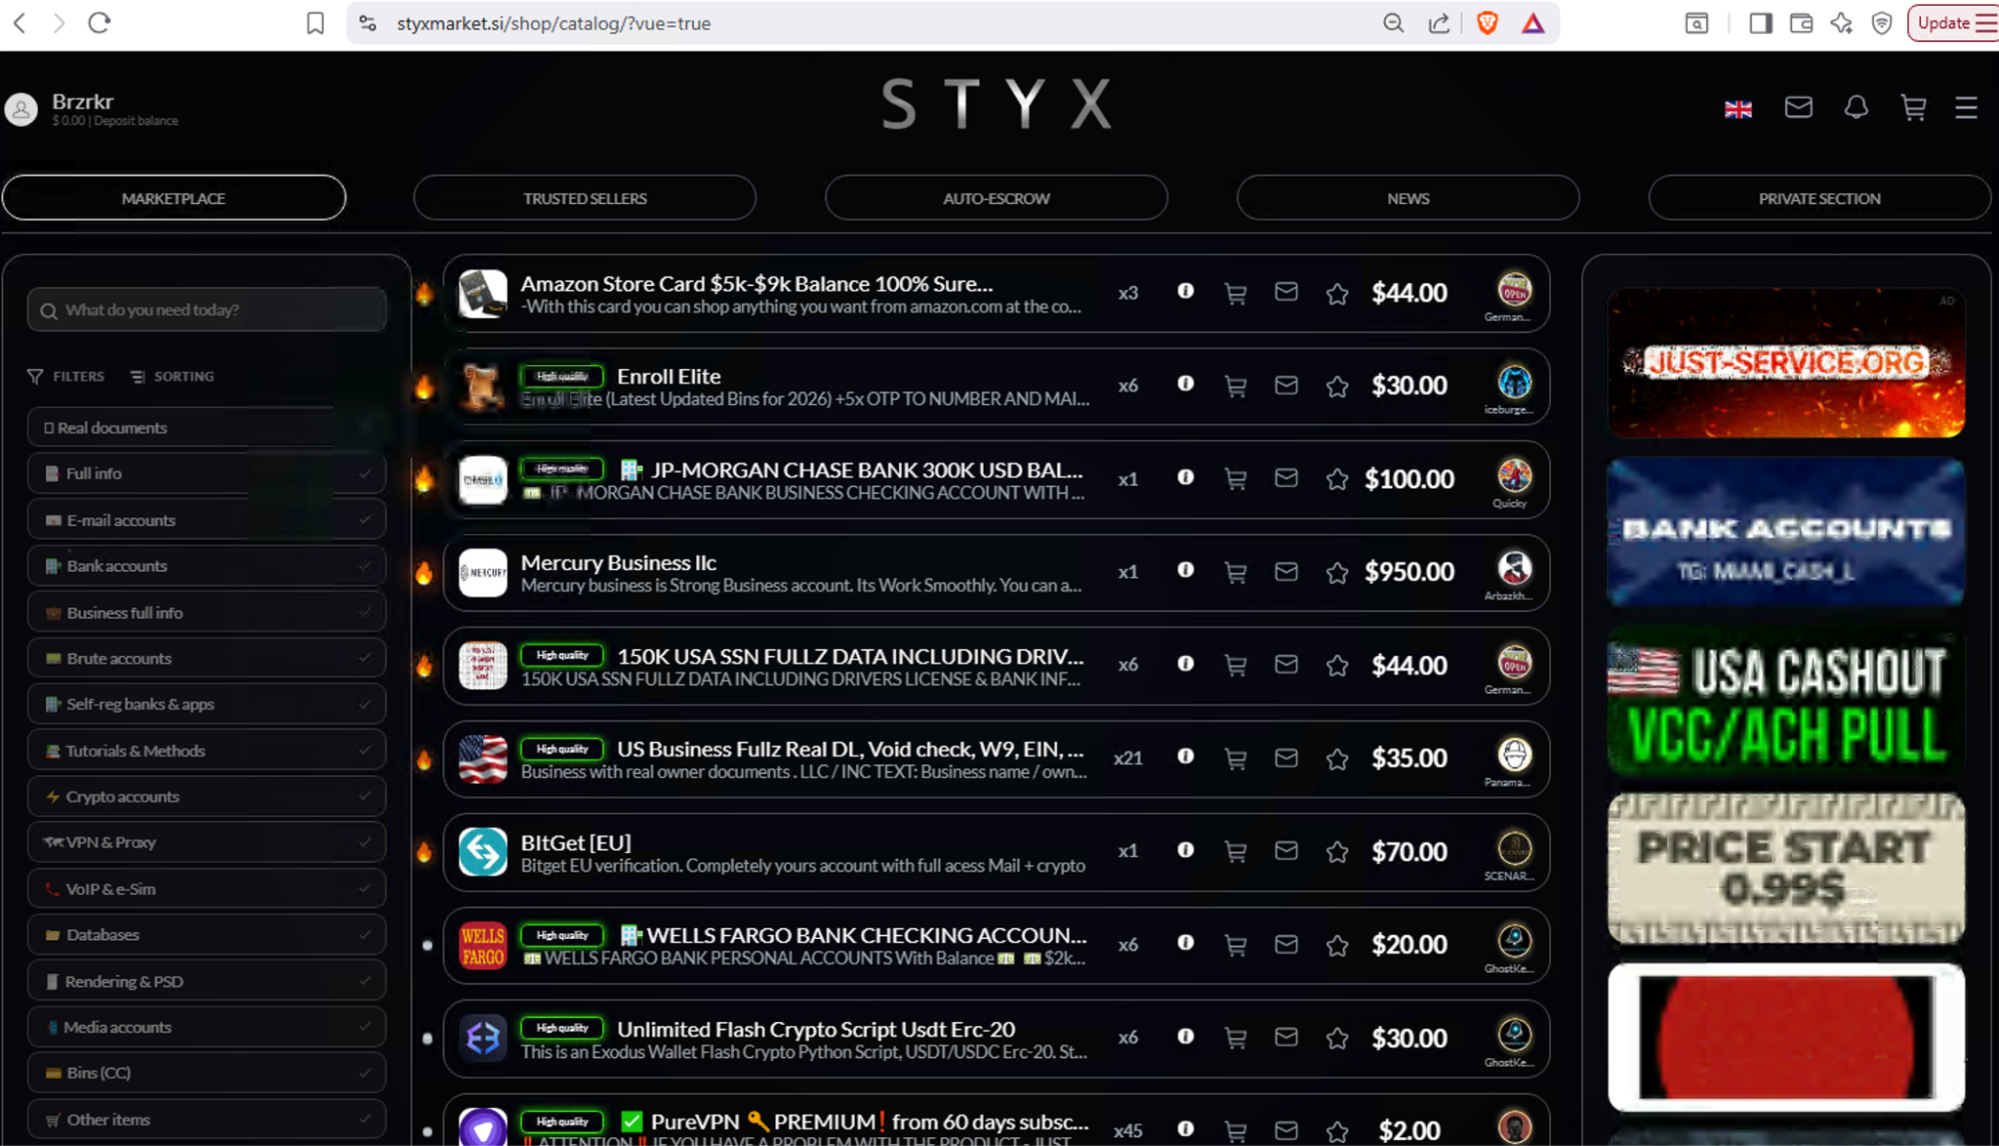Select the Real documents category
1999x1146 pixels.
207,427
